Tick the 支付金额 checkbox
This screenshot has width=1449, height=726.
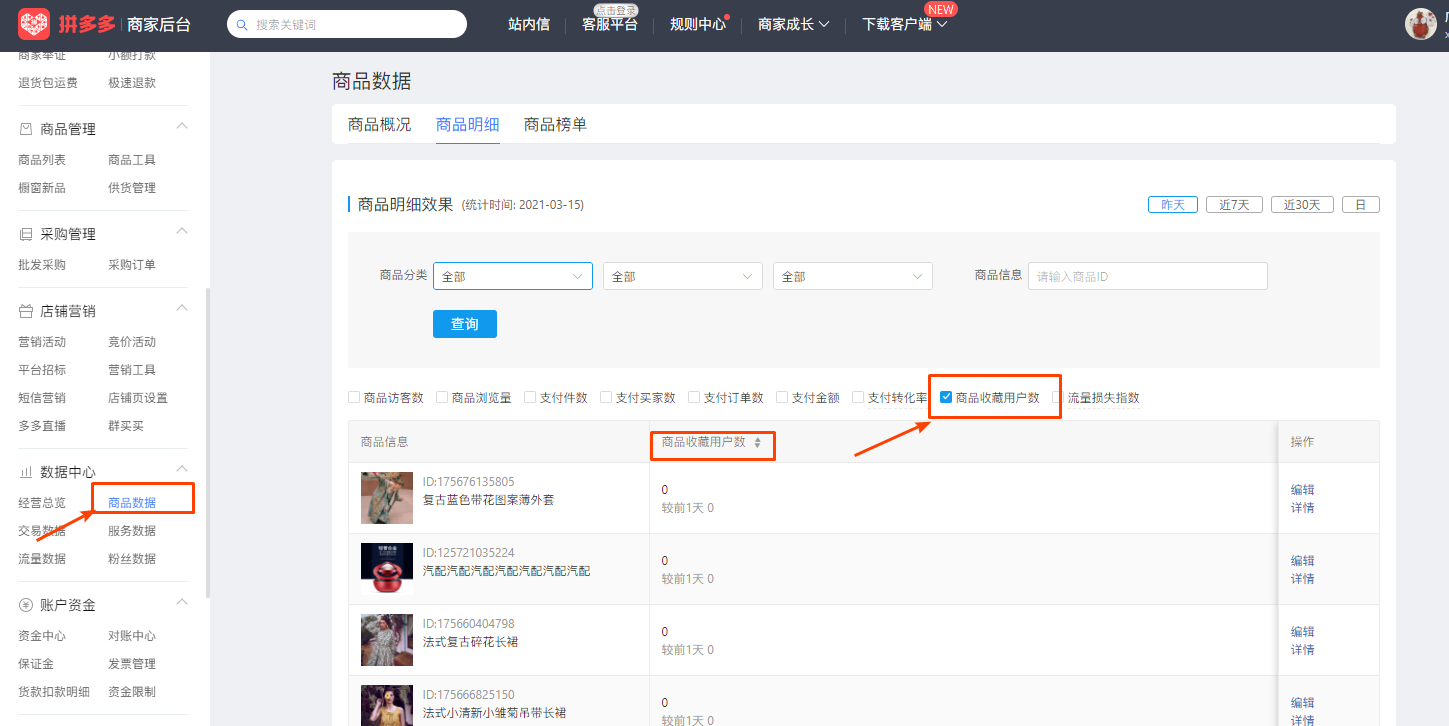point(782,397)
